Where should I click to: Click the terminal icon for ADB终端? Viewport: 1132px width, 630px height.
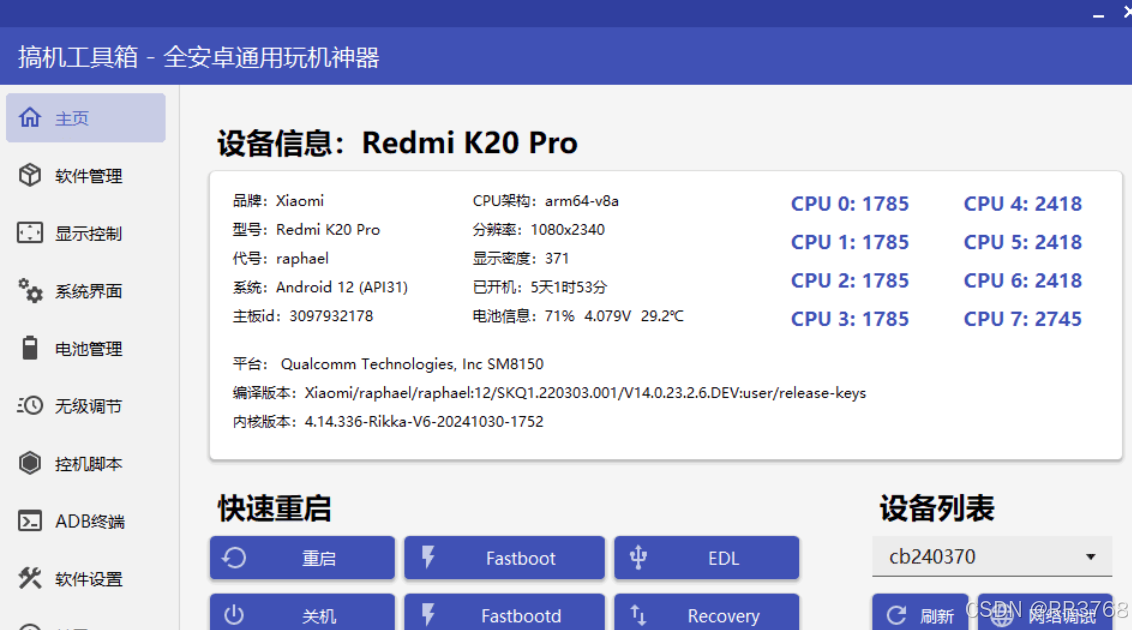pos(30,521)
